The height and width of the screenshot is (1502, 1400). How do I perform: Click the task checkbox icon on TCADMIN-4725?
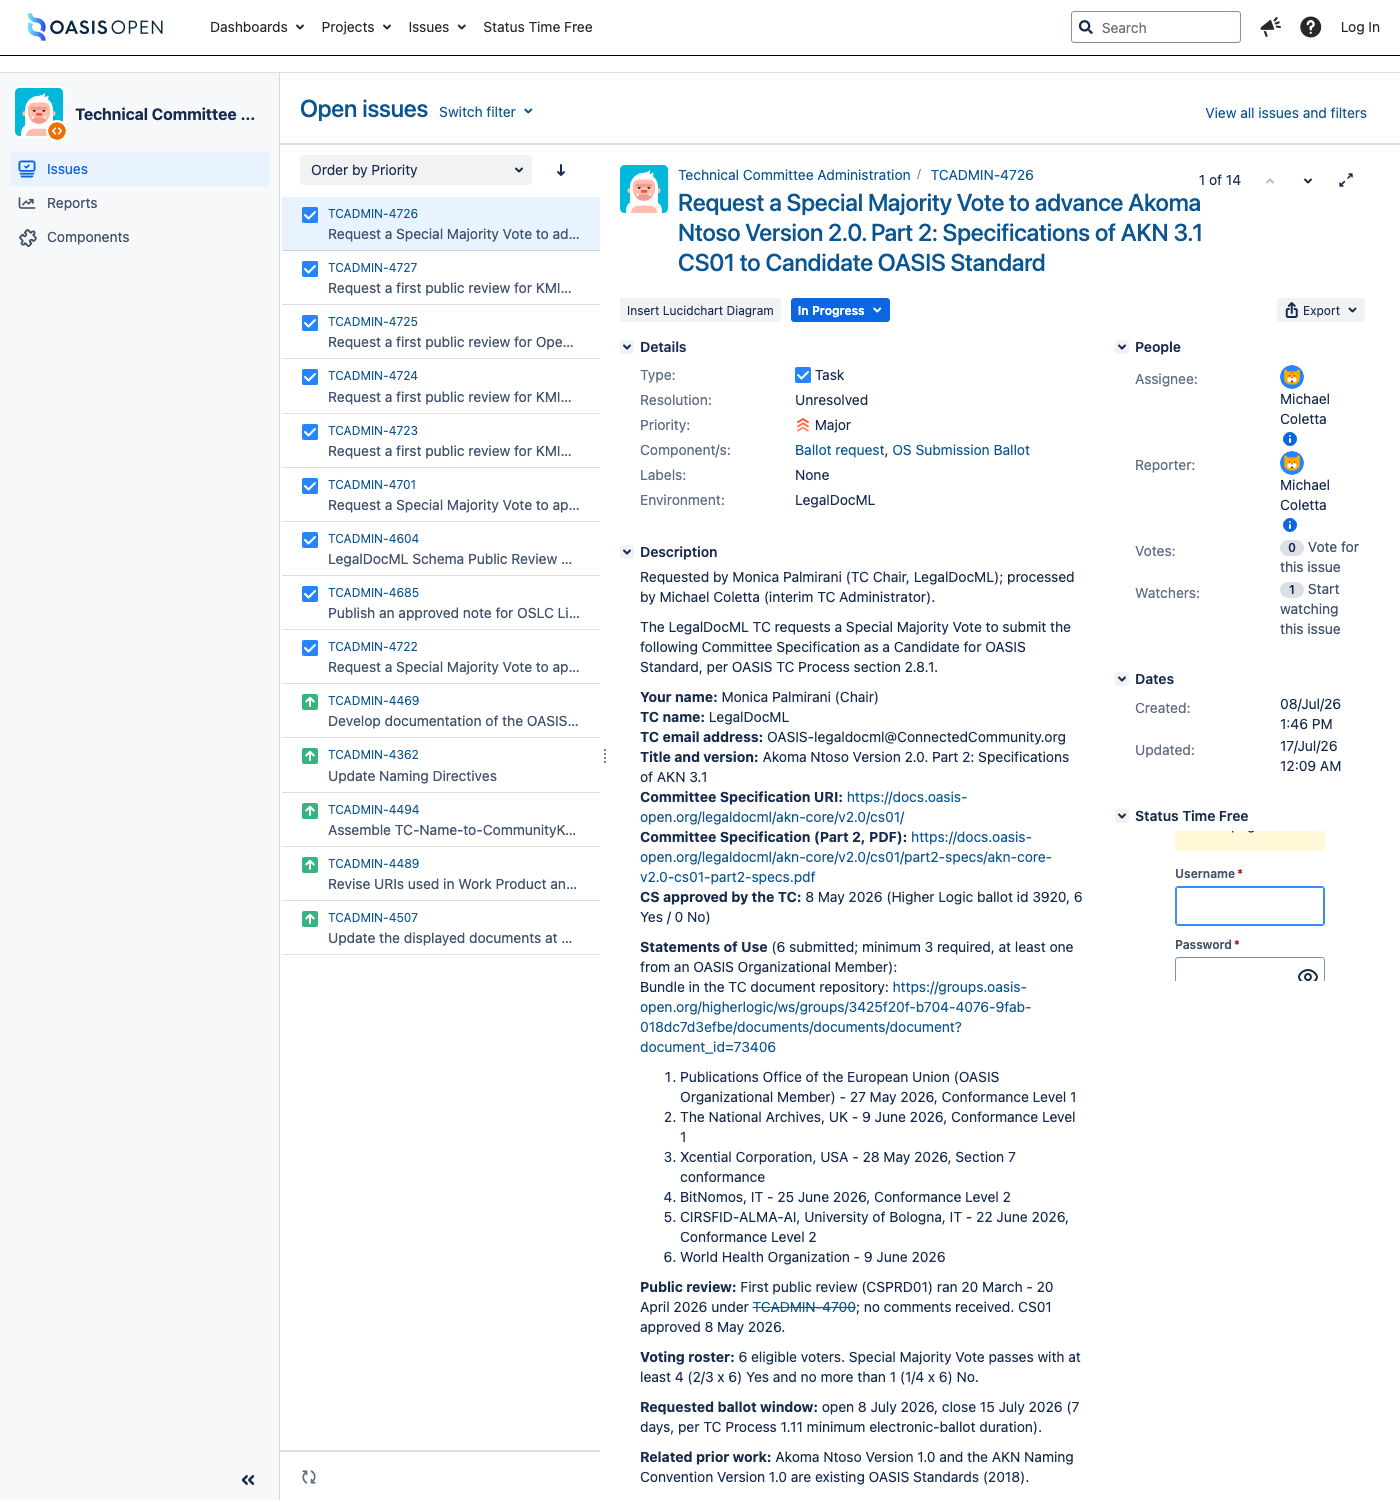pos(310,323)
